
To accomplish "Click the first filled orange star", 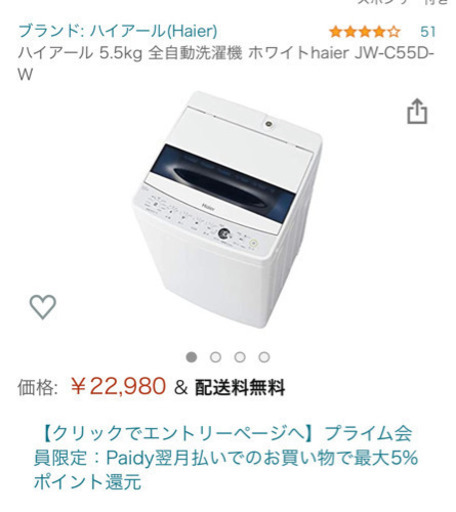I will click(335, 32).
